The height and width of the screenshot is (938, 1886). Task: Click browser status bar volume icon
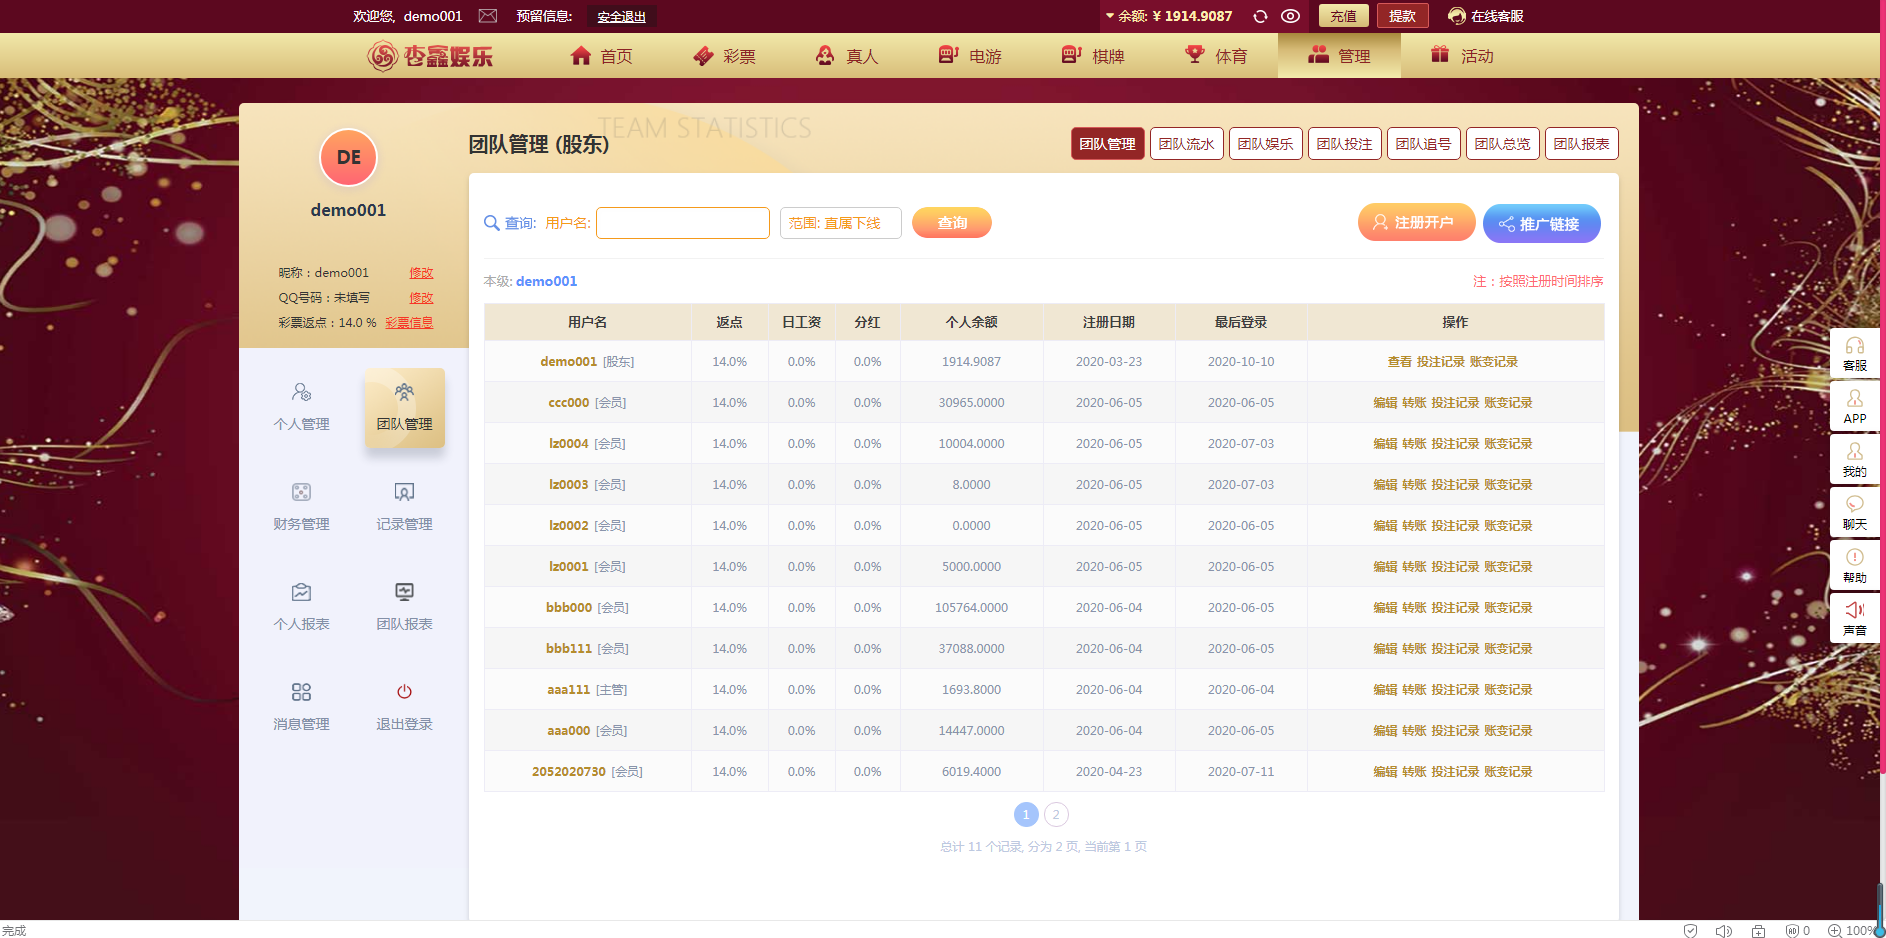click(x=1724, y=931)
